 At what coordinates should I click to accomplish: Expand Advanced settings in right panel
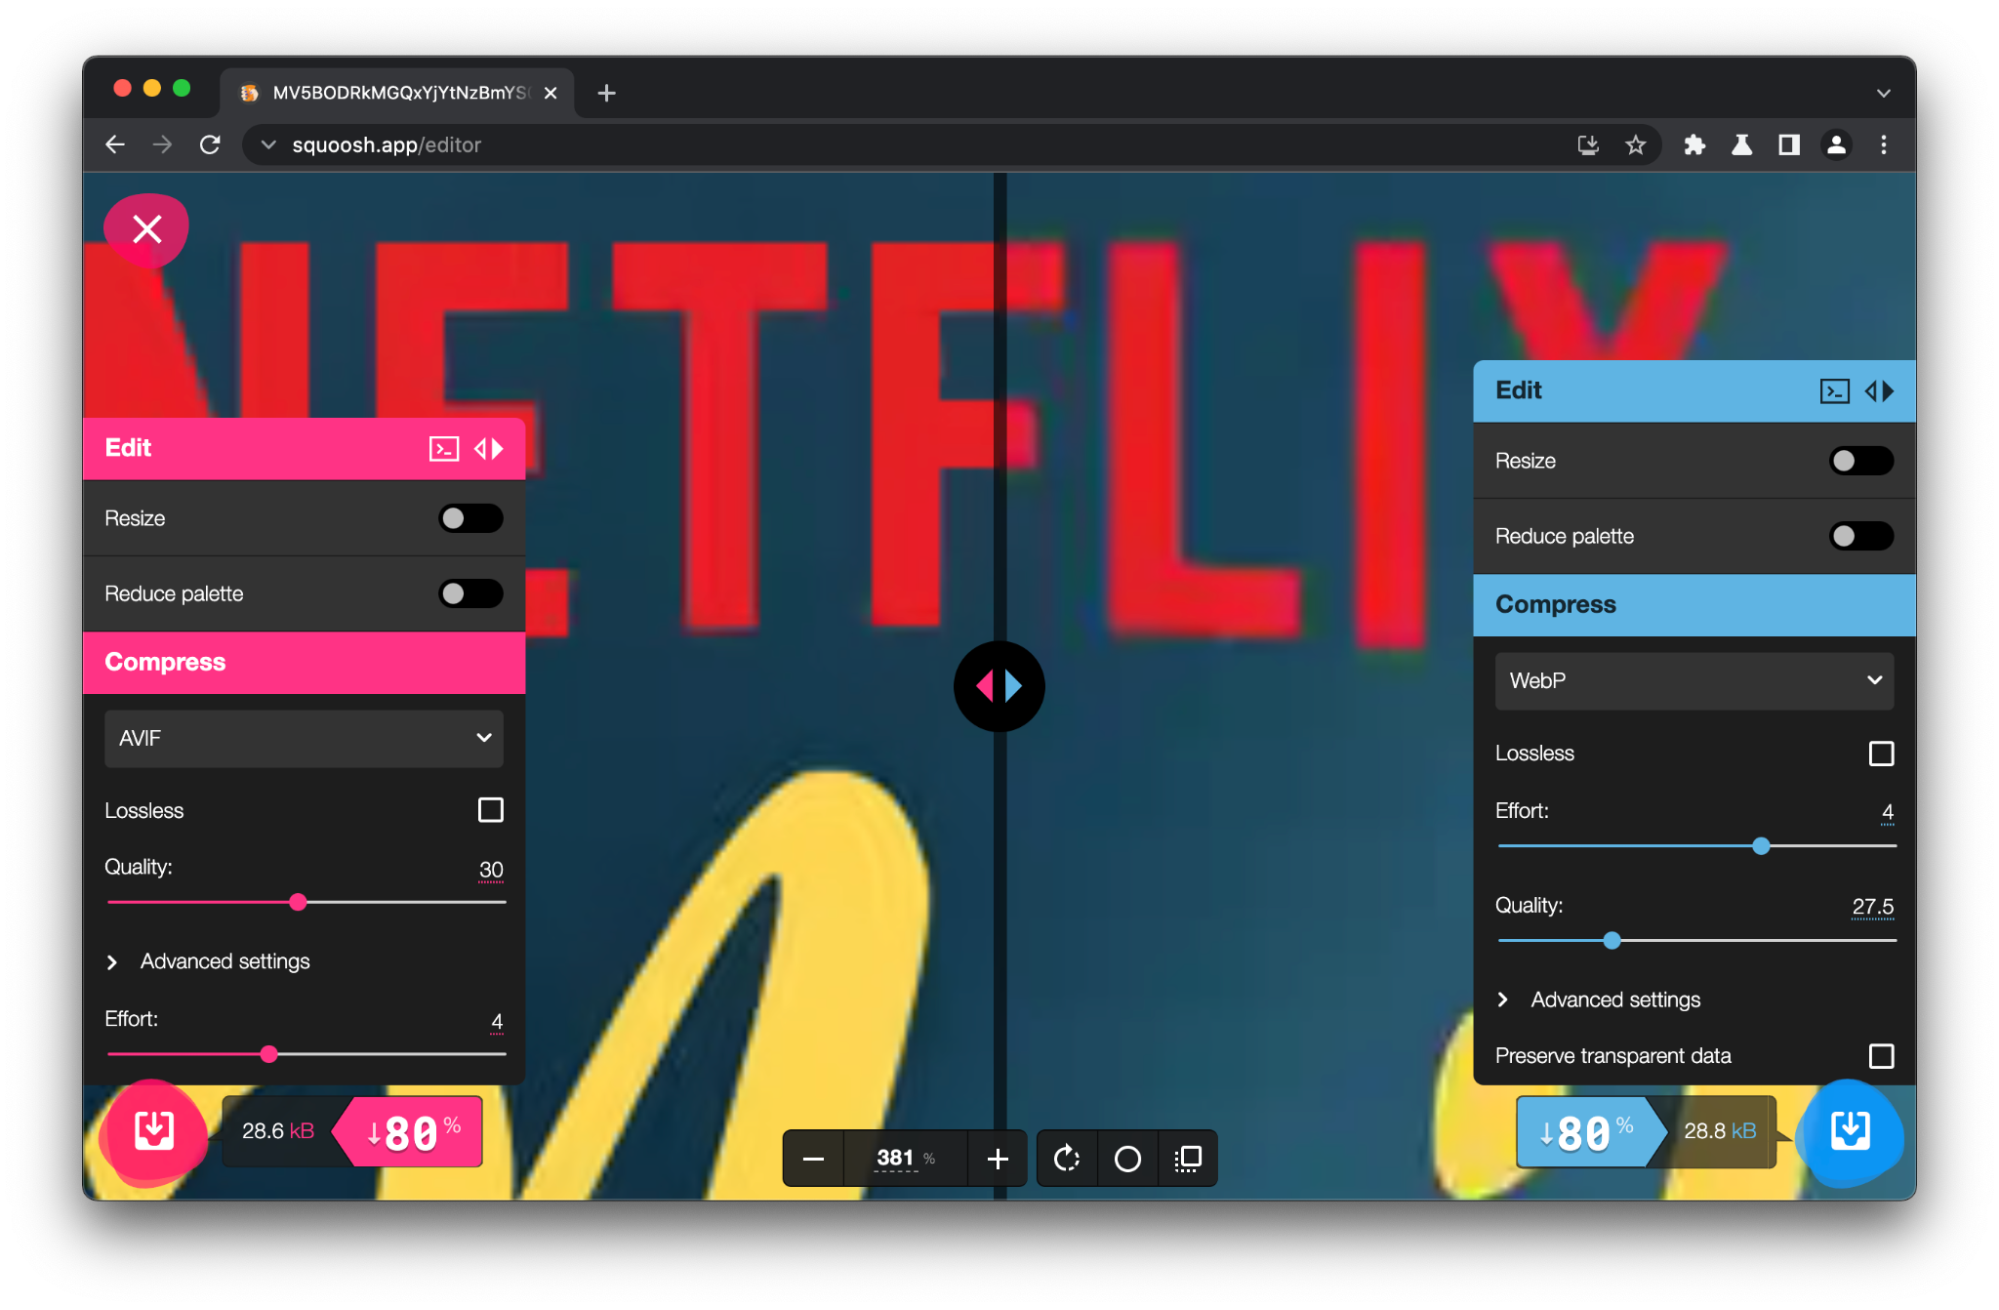pyautogui.click(x=1599, y=1000)
